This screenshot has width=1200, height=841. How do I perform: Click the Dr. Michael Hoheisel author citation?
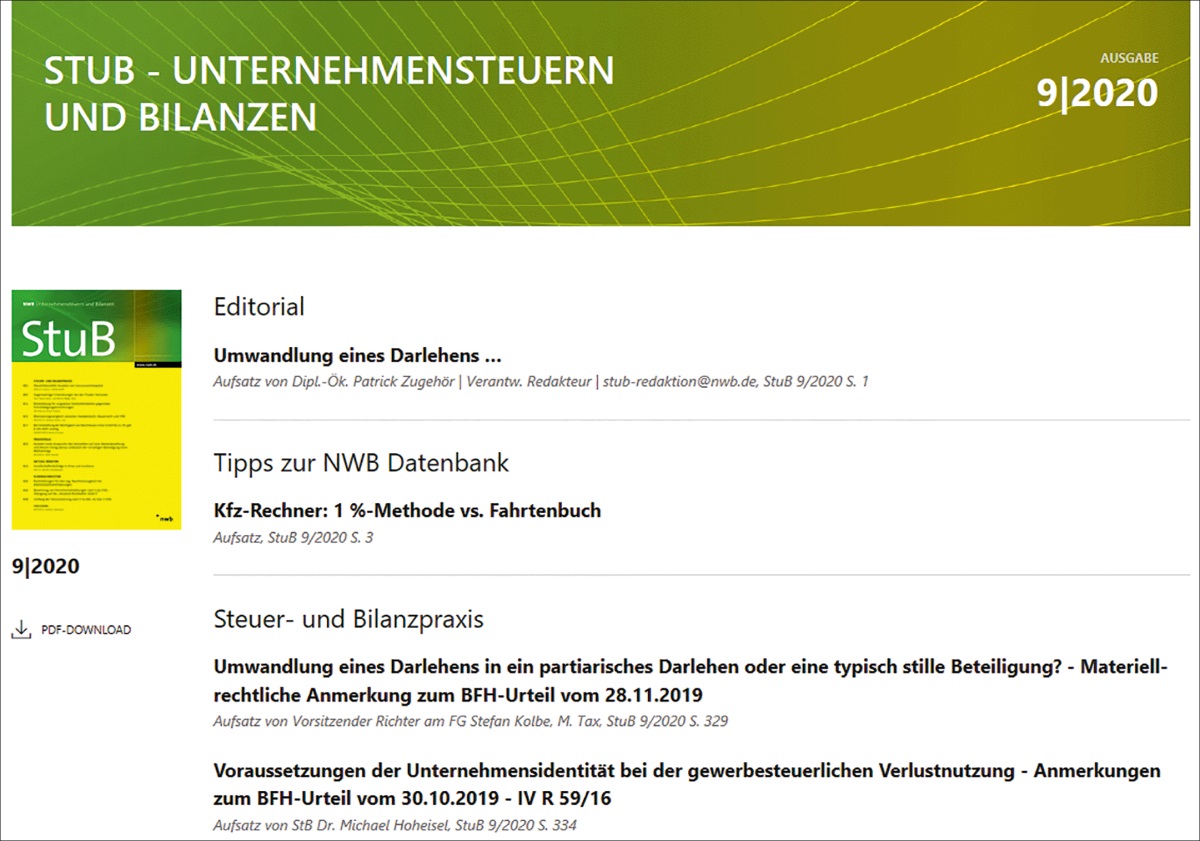click(x=395, y=826)
